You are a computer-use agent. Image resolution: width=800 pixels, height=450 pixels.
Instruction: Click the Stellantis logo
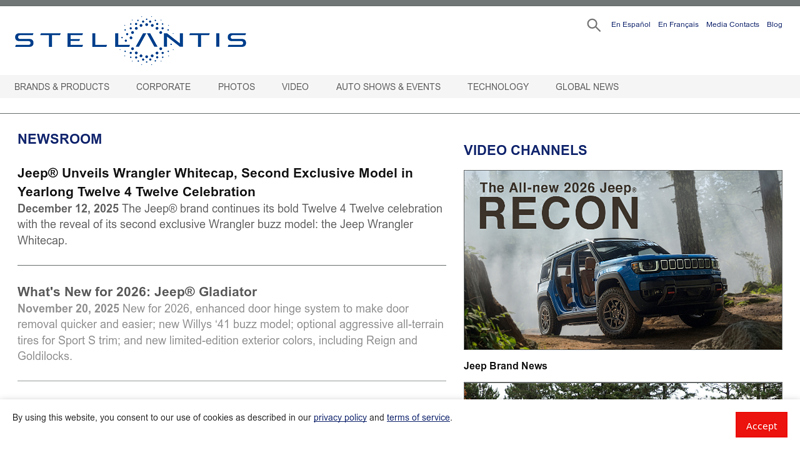tap(131, 40)
